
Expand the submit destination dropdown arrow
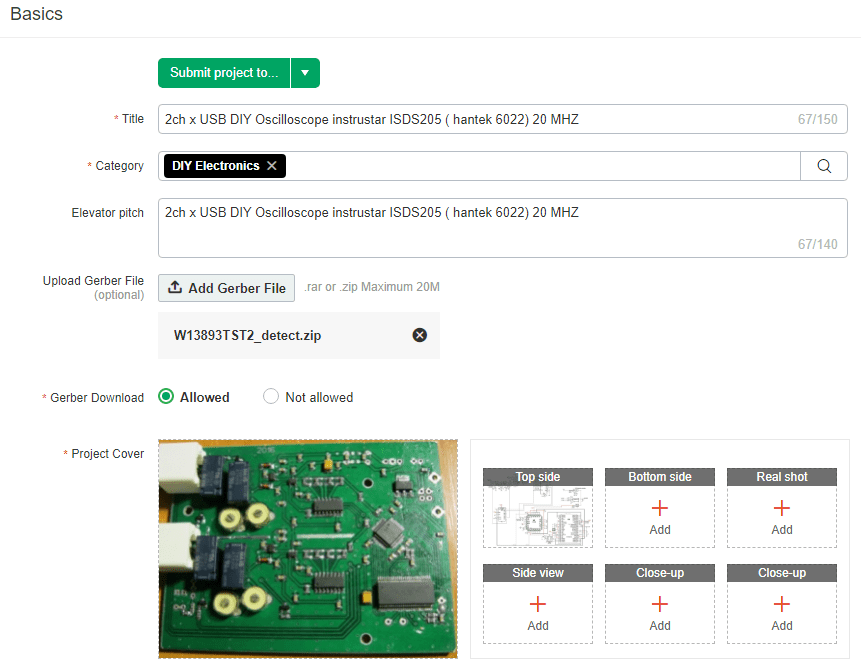pos(305,72)
